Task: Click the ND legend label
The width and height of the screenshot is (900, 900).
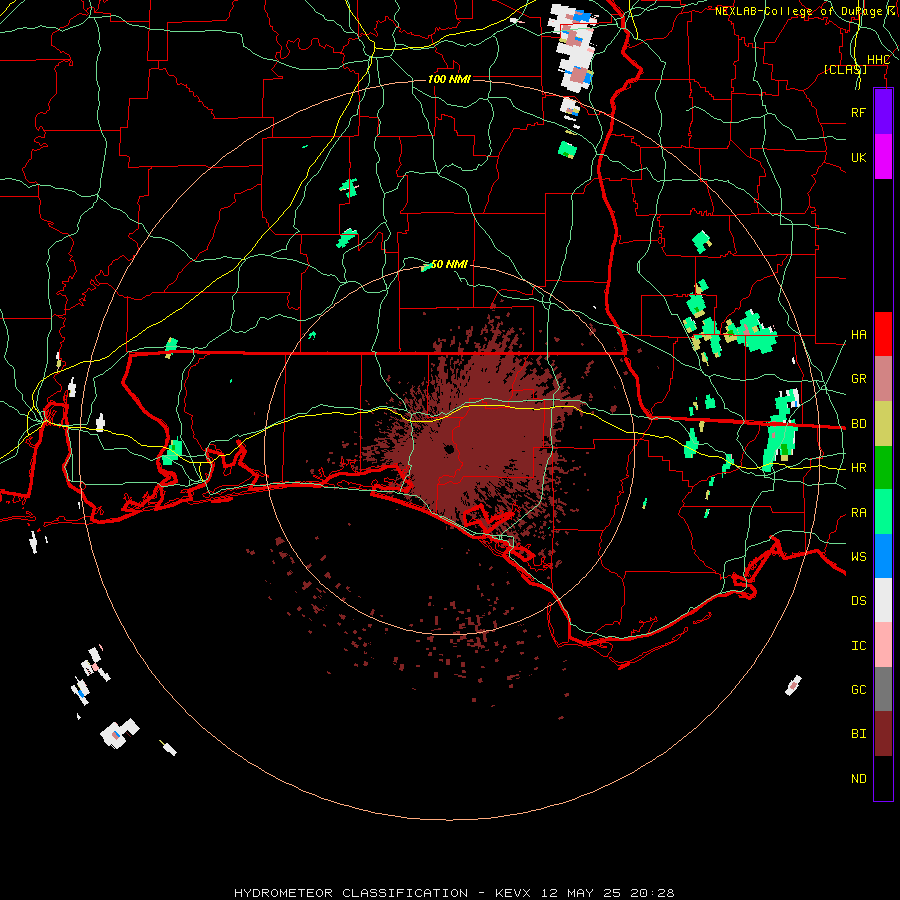Action: tap(858, 779)
